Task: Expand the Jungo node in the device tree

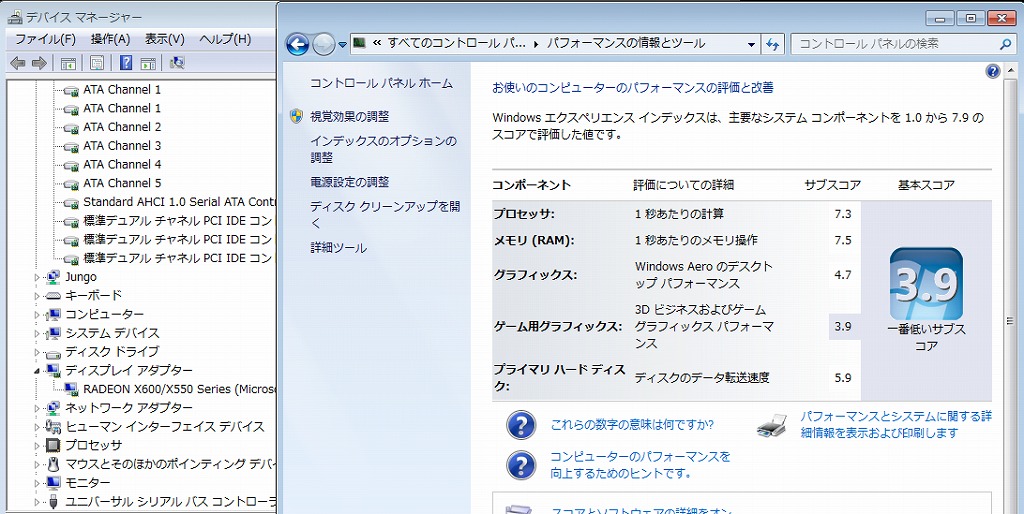Action: pyautogui.click(x=37, y=277)
